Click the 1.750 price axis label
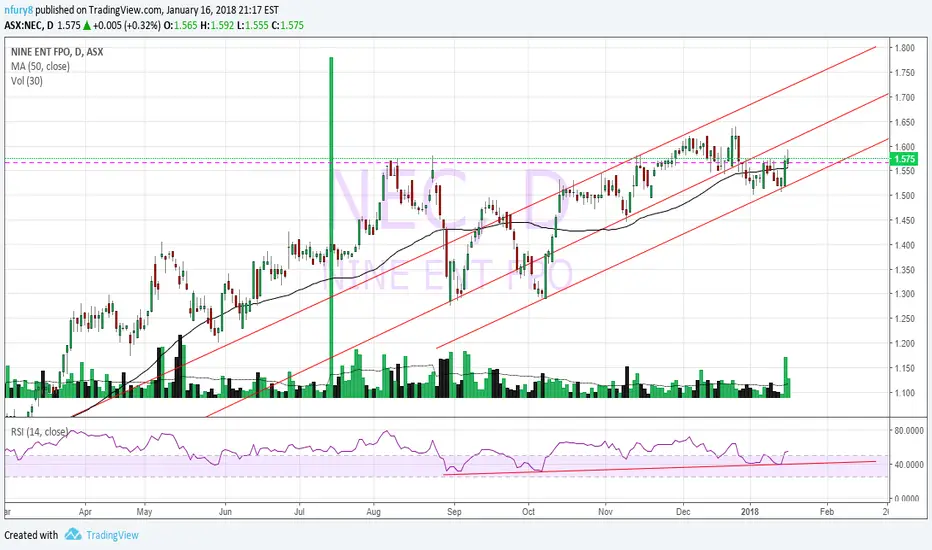Screen dimensions: 932x550 tap(904, 73)
